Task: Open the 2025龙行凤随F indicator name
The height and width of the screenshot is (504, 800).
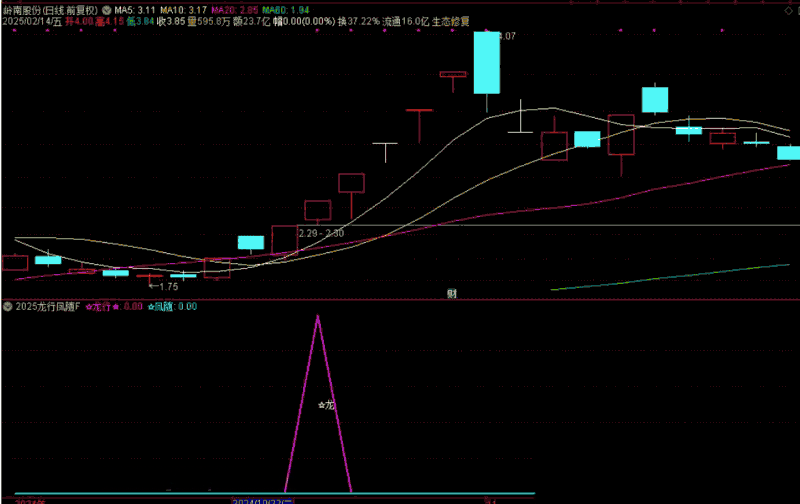Action: [x=47, y=307]
